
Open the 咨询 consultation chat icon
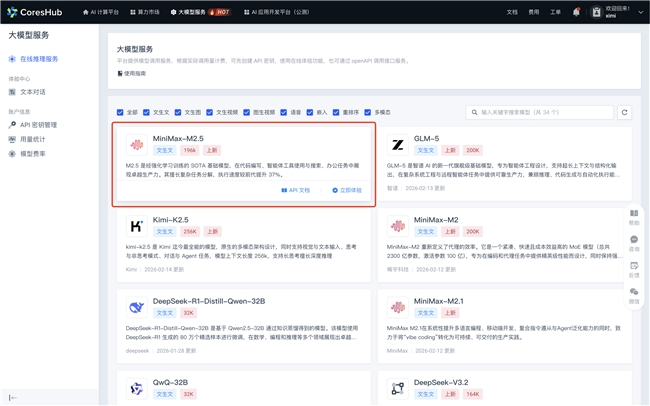[x=634, y=244]
